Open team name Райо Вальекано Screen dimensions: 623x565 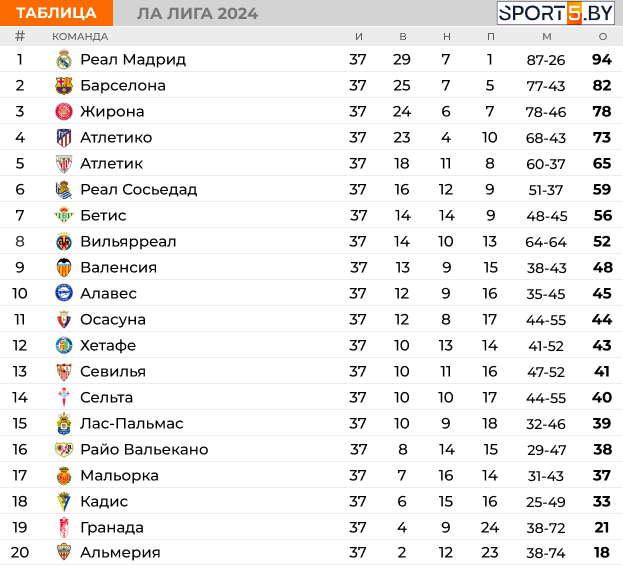pyautogui.click(x=144, y=450)
